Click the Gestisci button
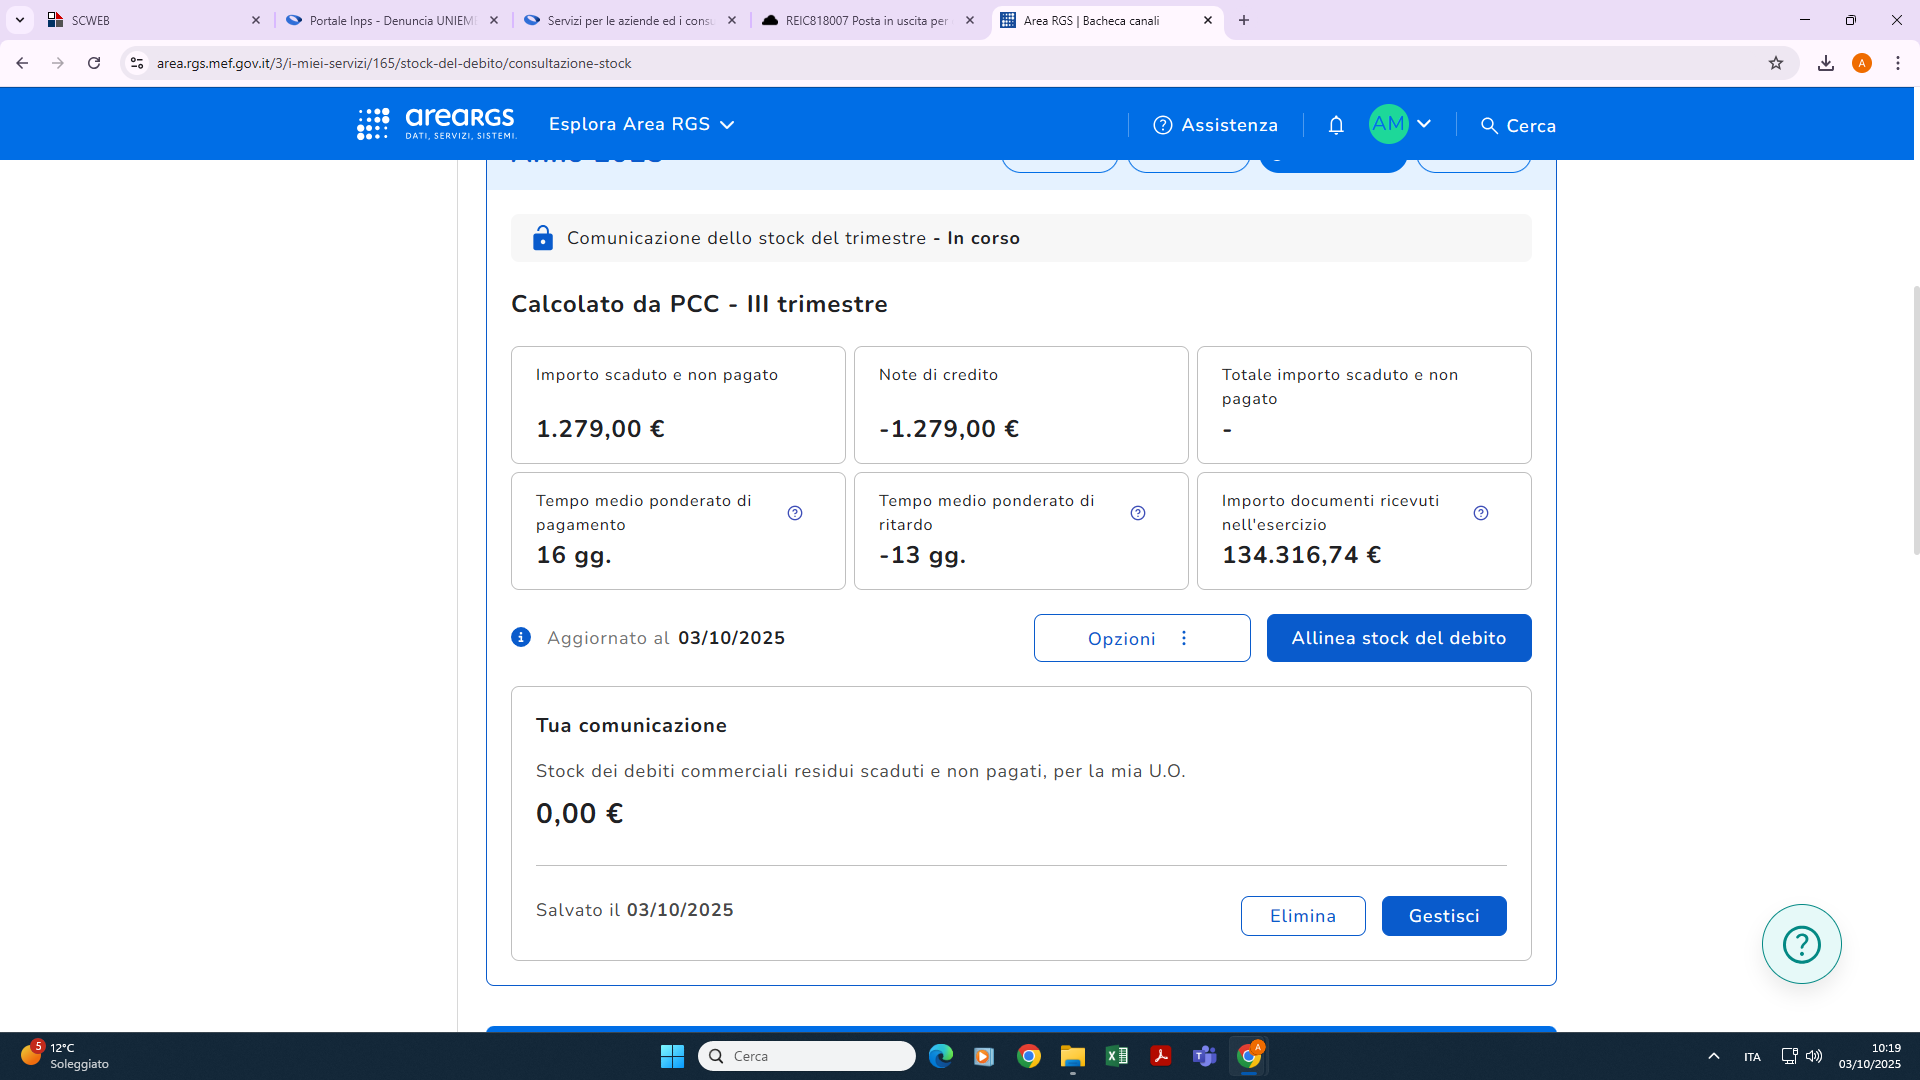The height and width of the screenshot is (1080, 1920). 1443,916
